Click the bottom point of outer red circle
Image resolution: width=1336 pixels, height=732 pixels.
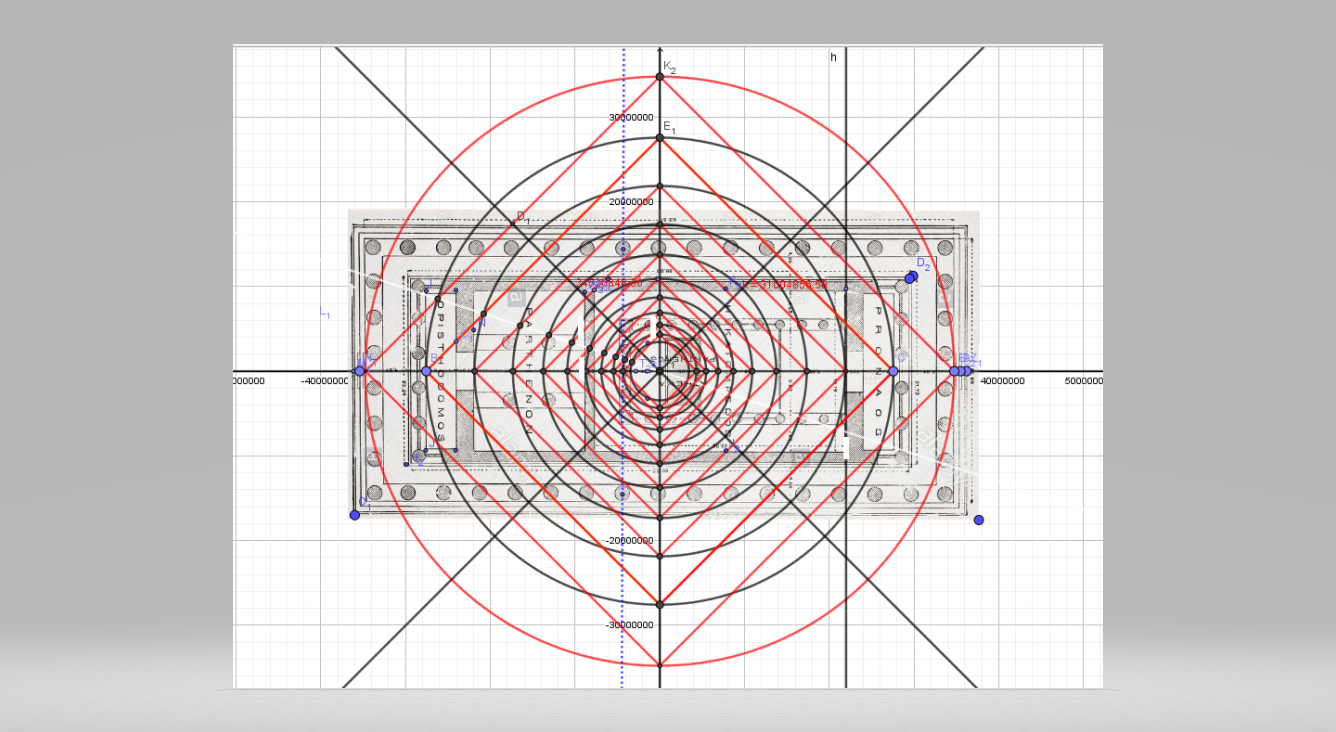660,666
